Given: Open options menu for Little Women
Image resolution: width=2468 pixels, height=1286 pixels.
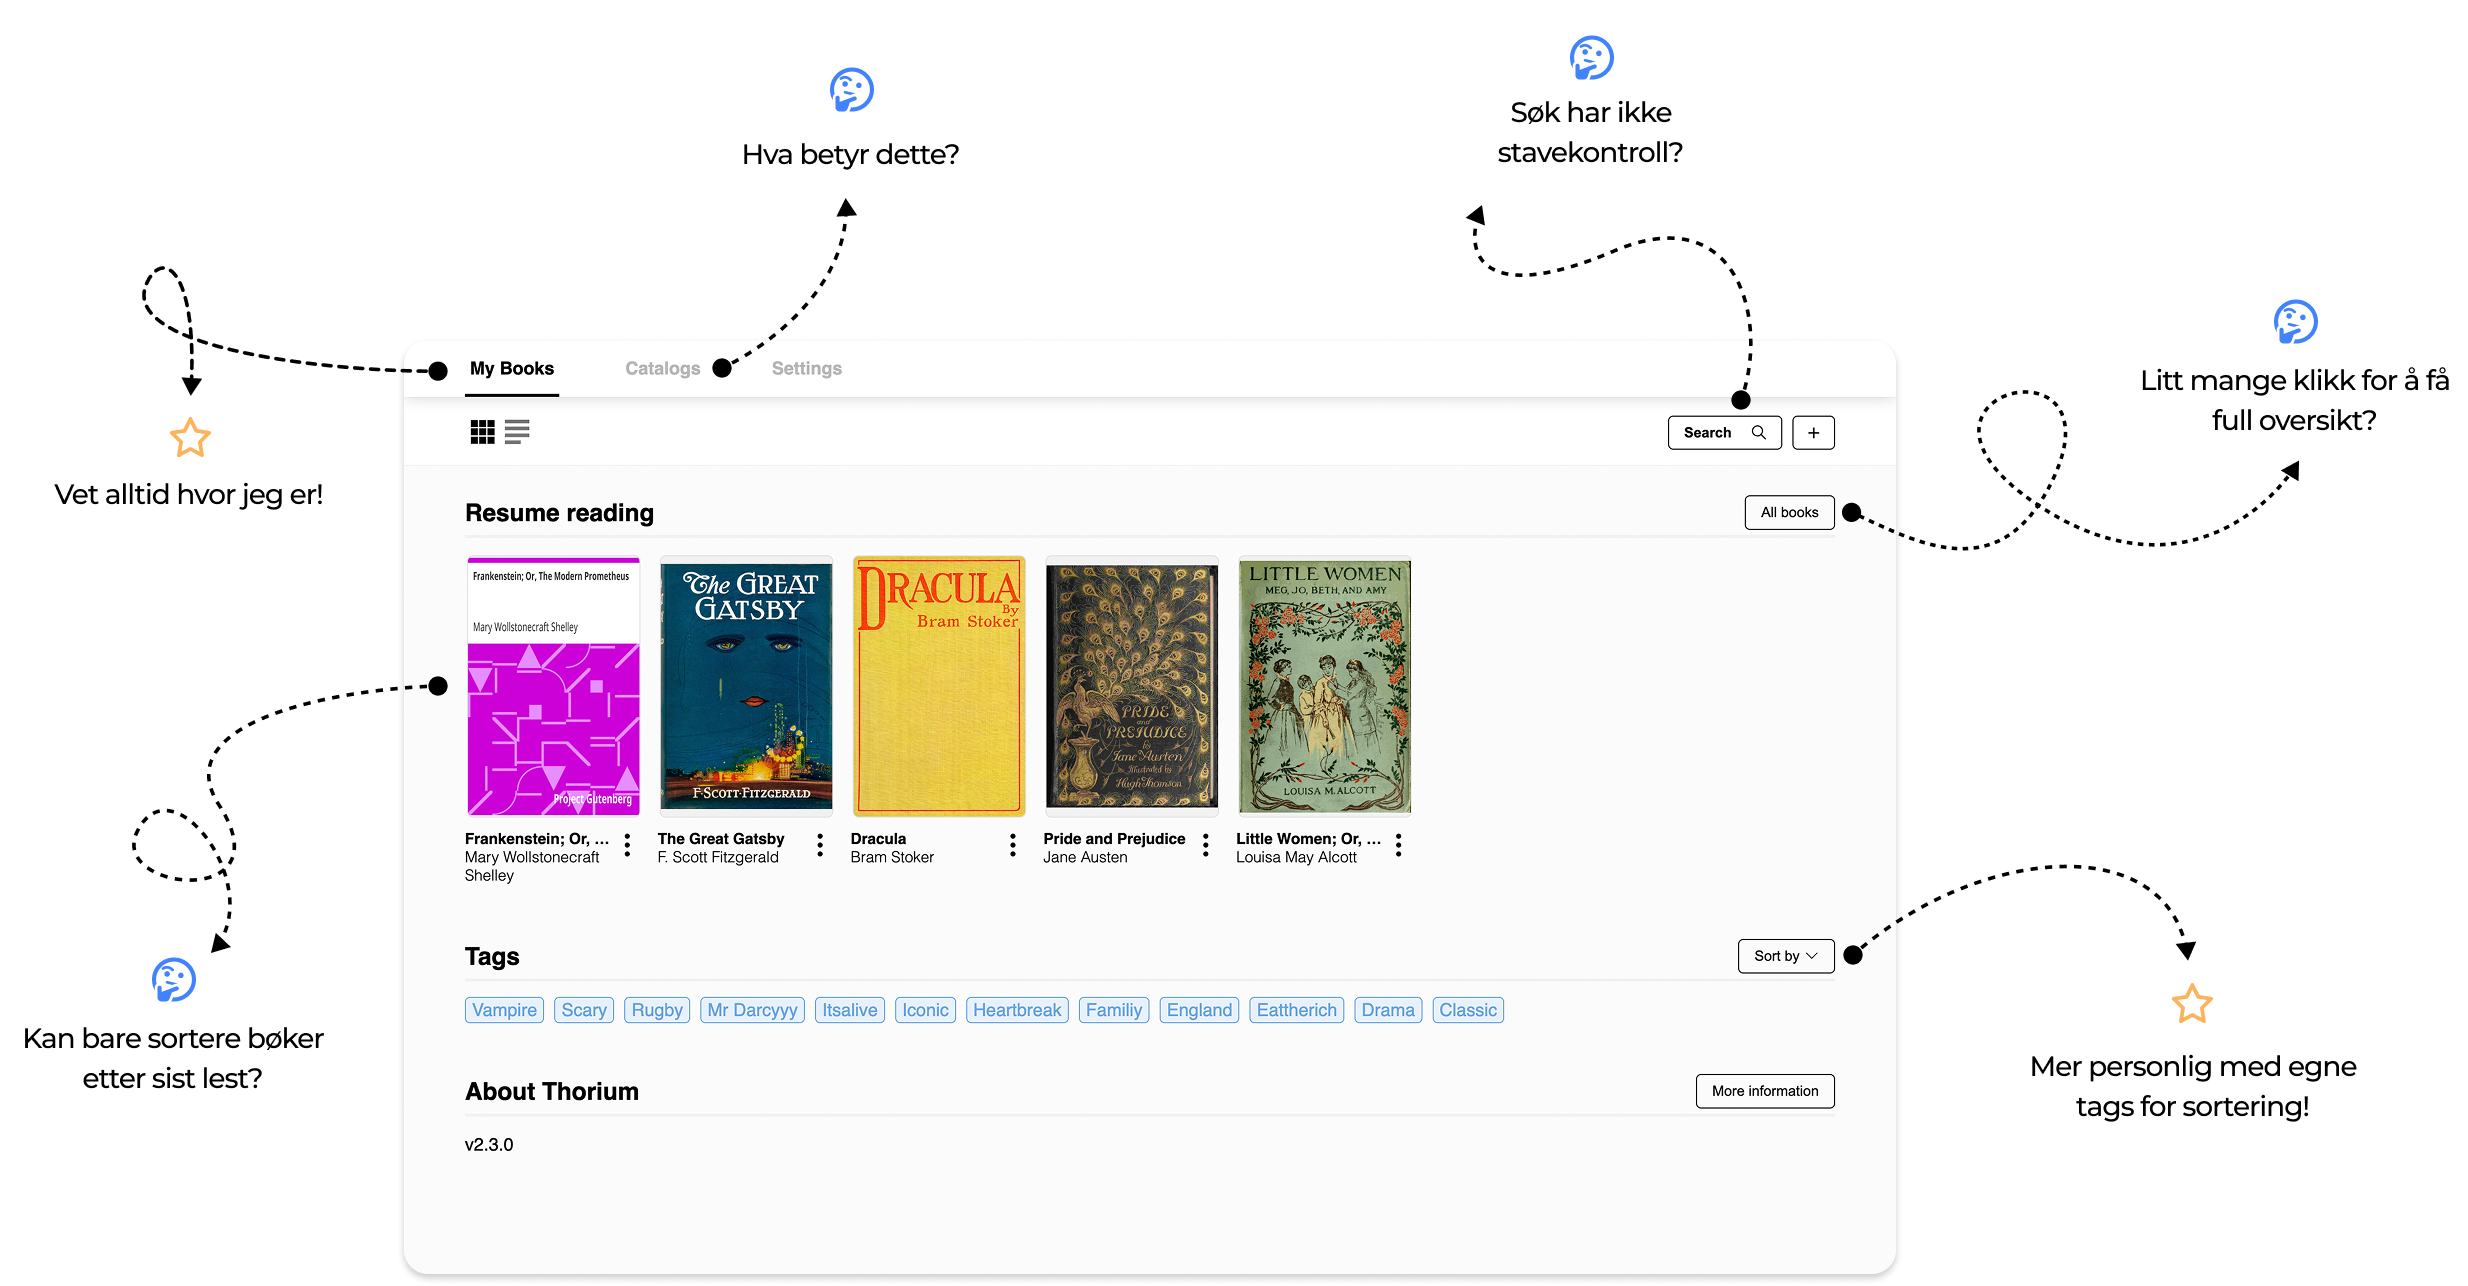Looking at the screenshot, I should (1399, 846).
